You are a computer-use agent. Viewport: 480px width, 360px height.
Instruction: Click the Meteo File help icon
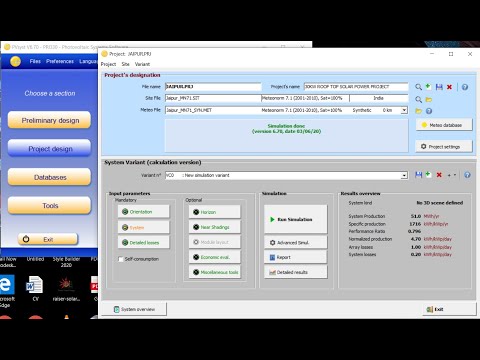click(429, 111)
